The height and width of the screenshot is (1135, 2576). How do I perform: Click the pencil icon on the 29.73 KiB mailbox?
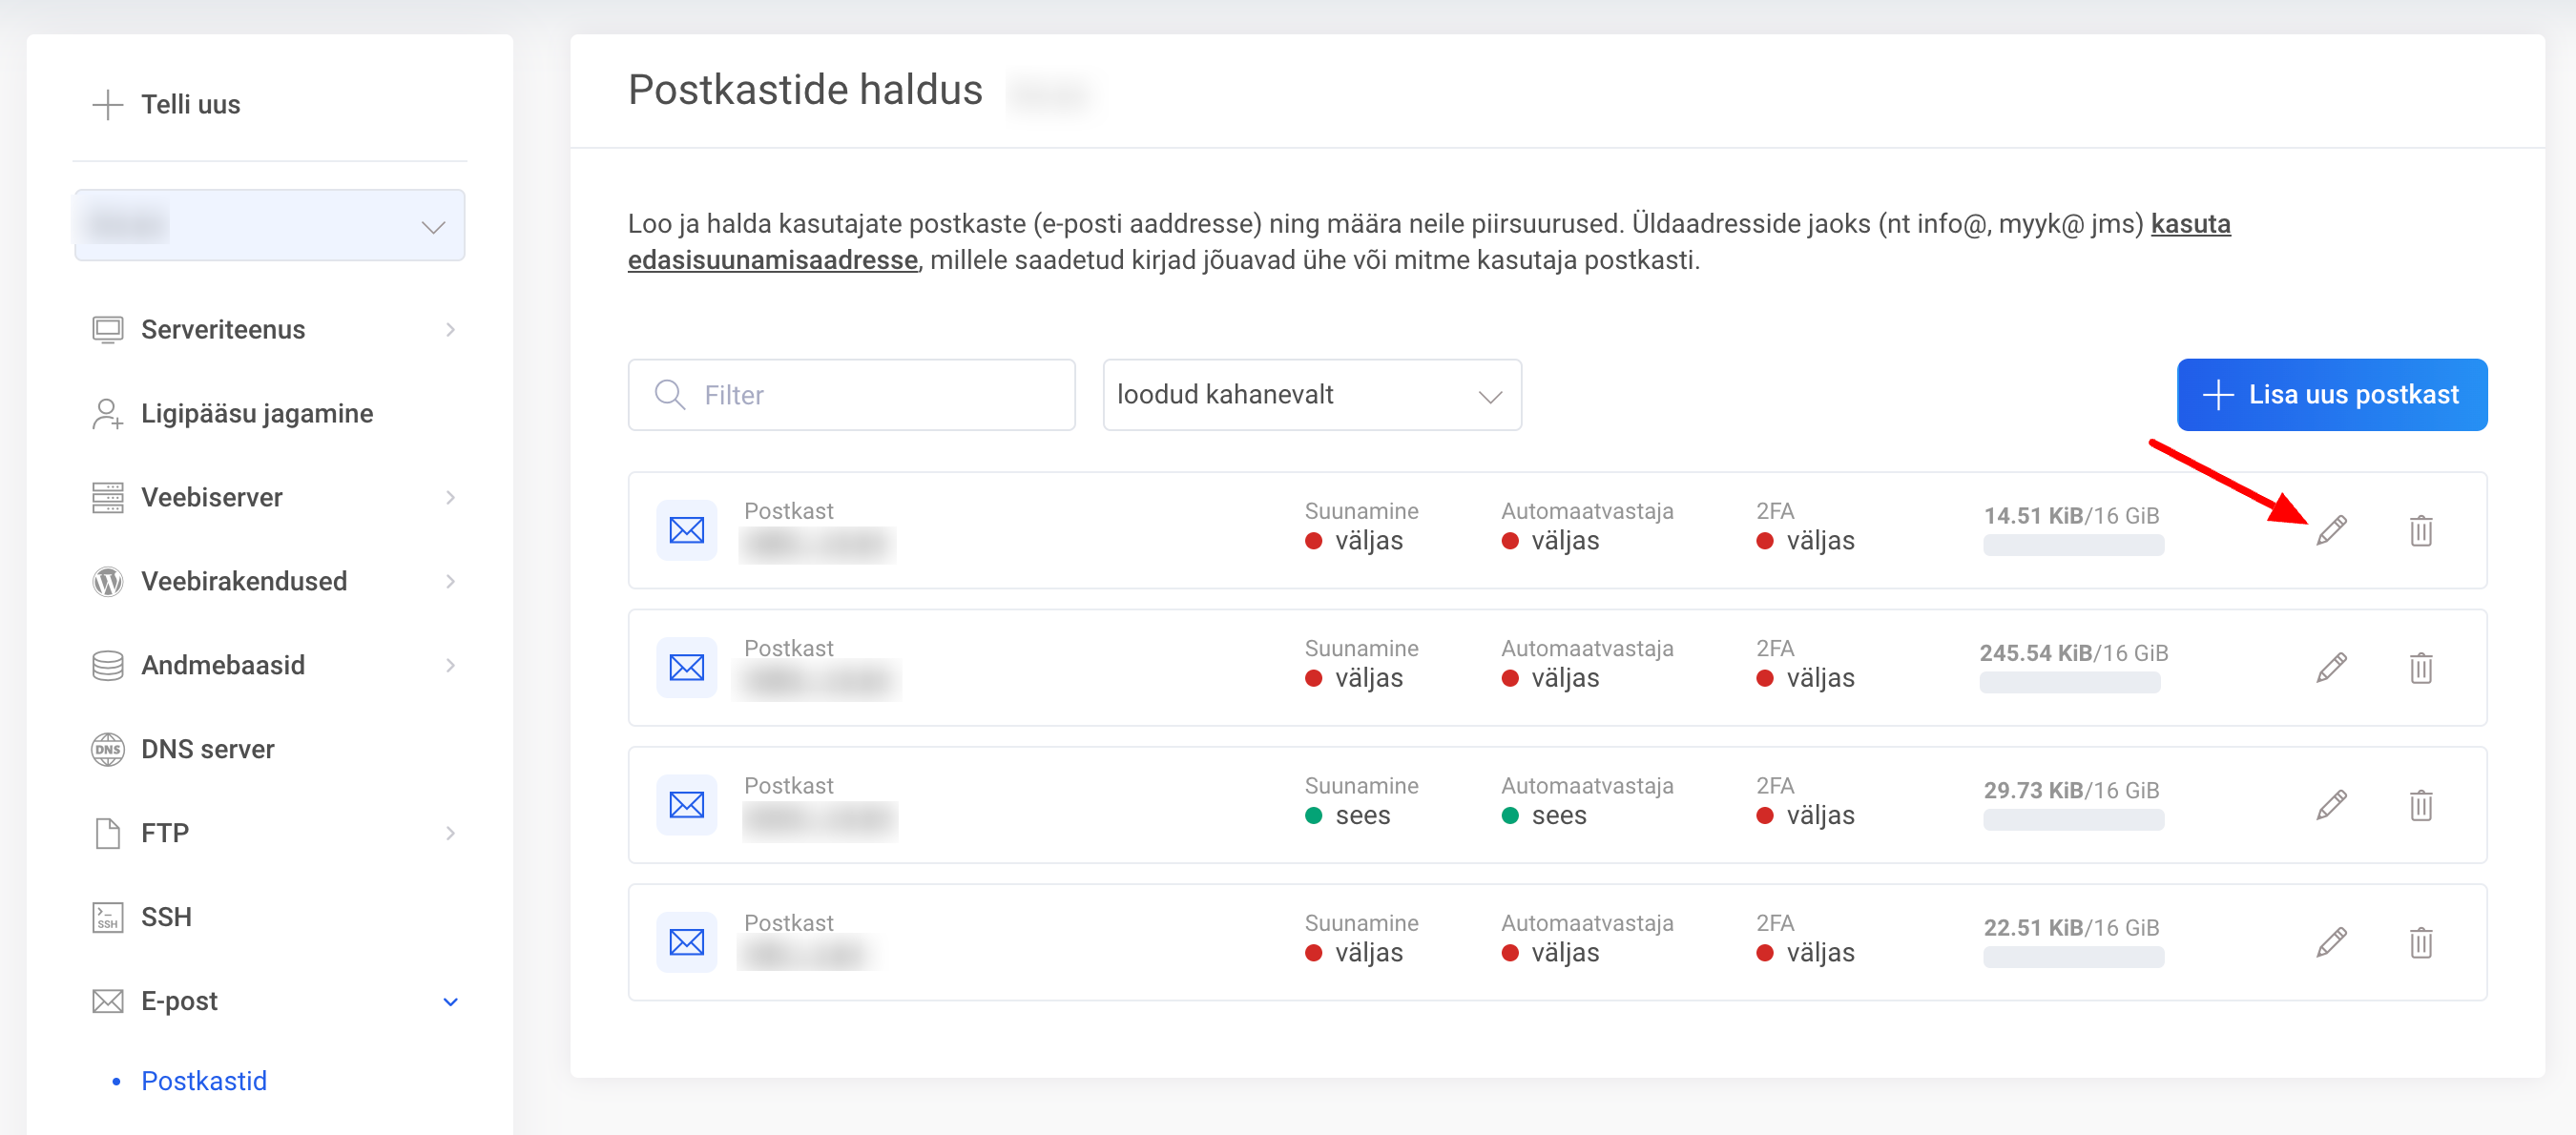click(2331, 804)
